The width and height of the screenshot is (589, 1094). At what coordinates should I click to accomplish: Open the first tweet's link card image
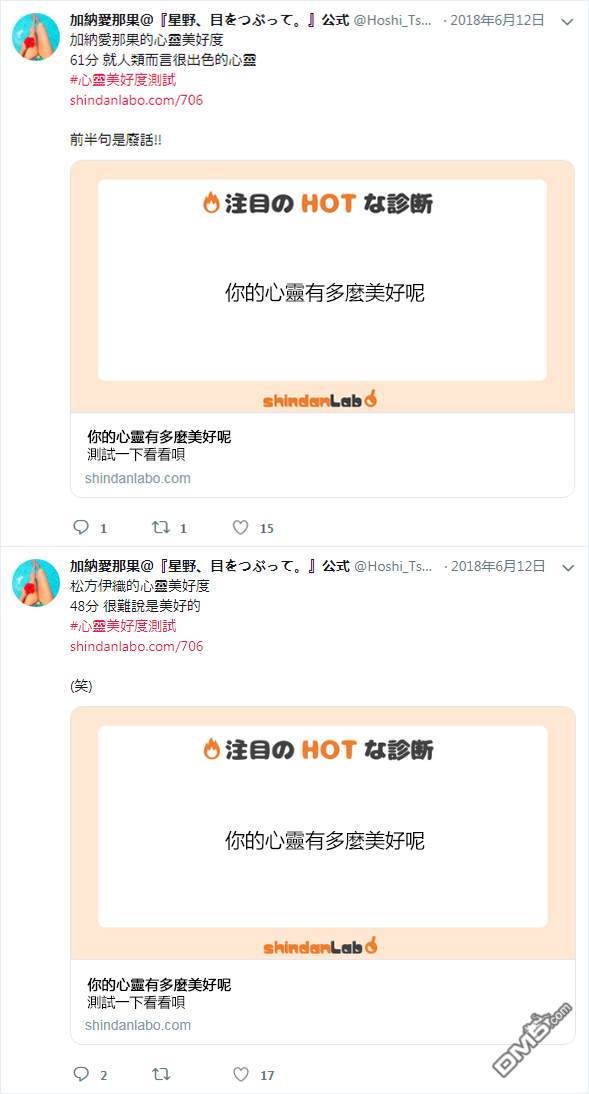(322, 287)
